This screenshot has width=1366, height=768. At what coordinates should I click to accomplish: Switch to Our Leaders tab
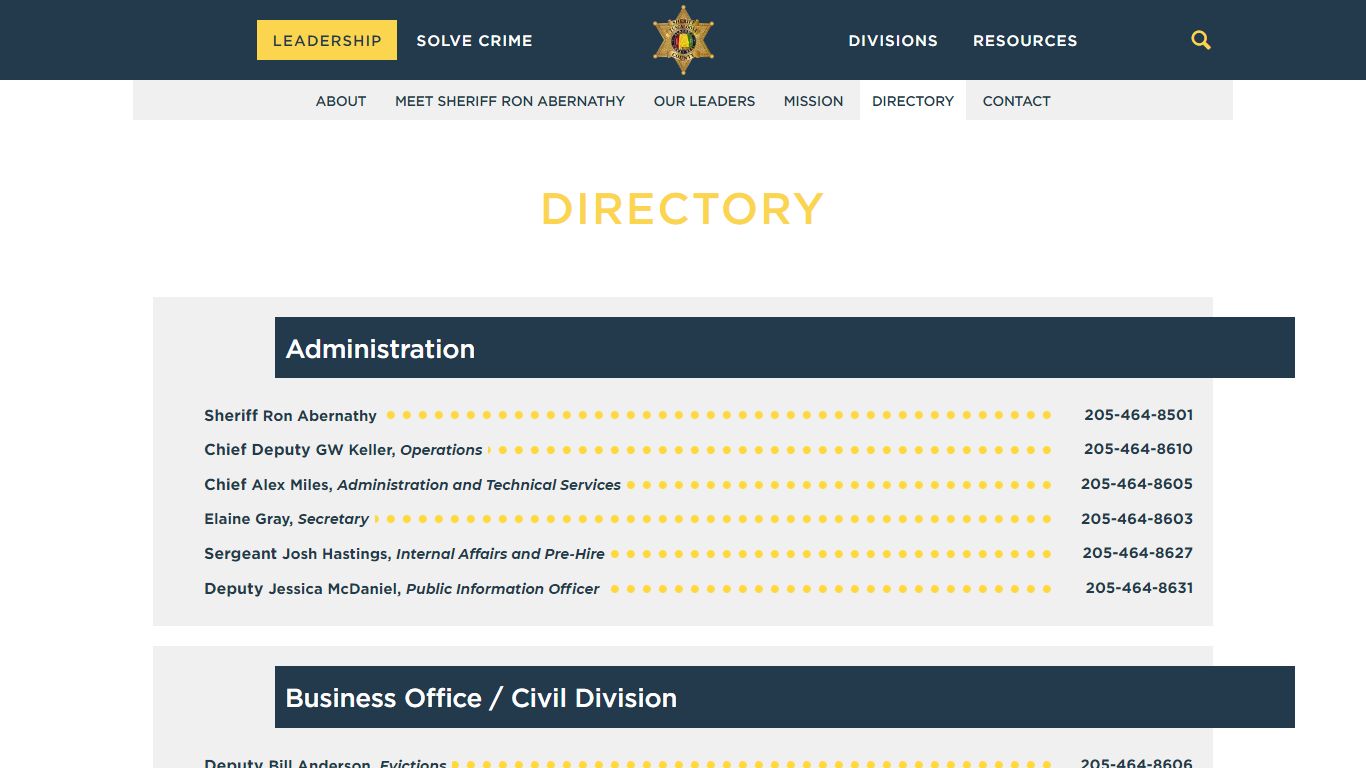tap(704, 101)
